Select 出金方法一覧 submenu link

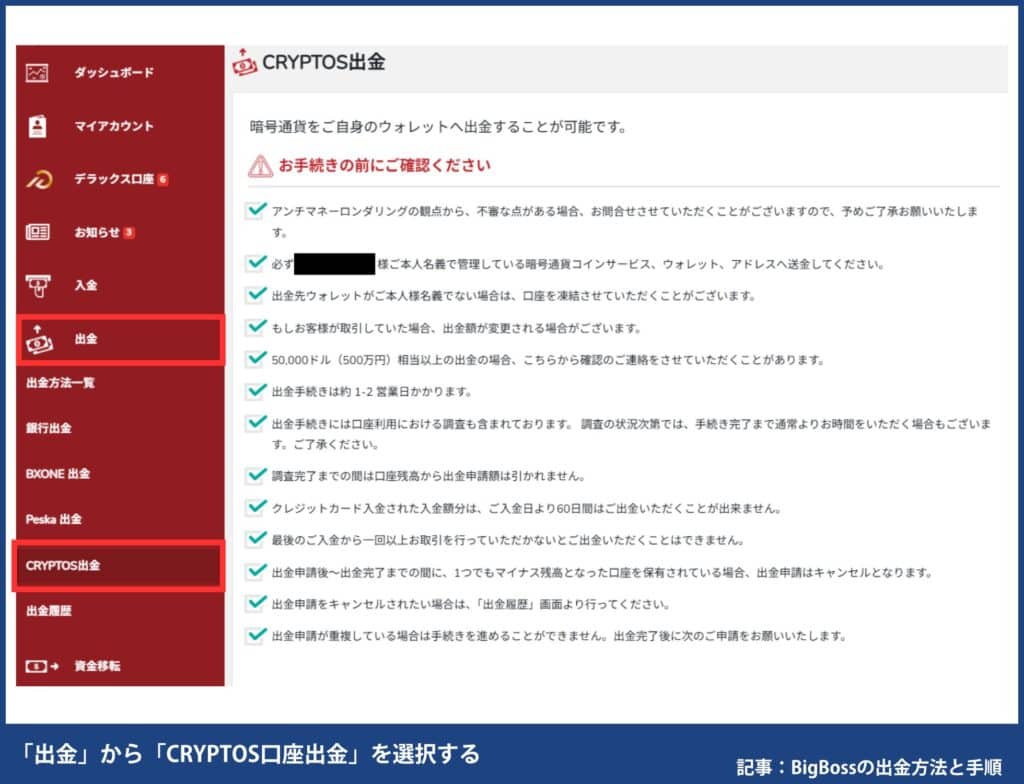click(60, 383)
